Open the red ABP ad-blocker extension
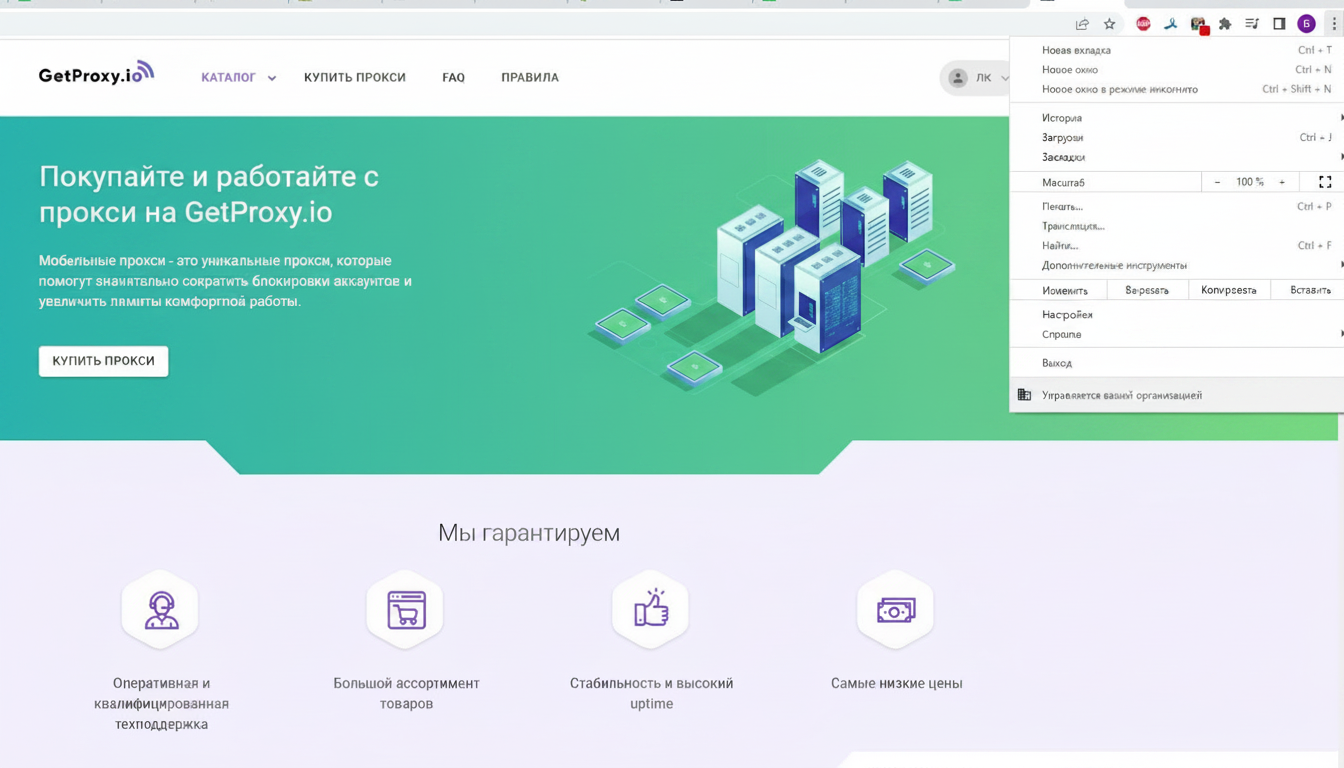 [1143, 24]
